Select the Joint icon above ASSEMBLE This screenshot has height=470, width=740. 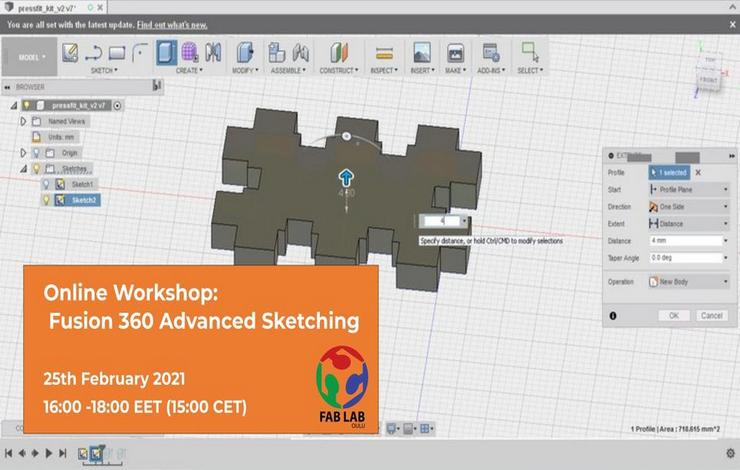tap(300, 53)
